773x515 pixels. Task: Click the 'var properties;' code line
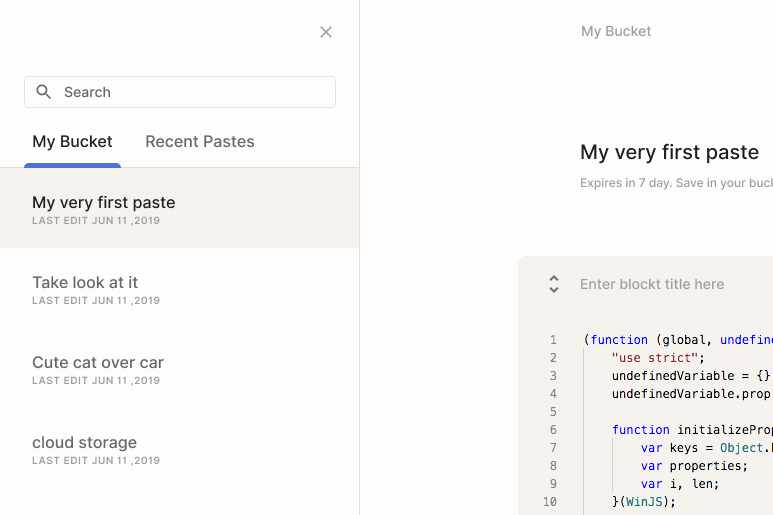pyautogui.click(x=694, y=466)
